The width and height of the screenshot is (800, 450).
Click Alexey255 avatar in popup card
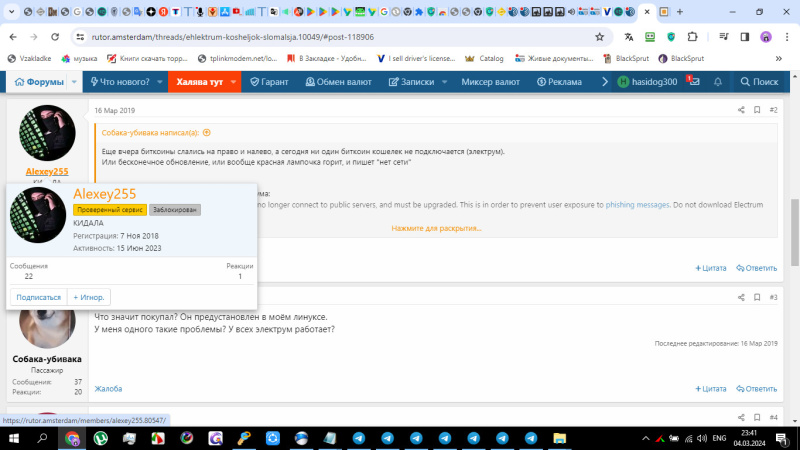(x=38, y=215)
